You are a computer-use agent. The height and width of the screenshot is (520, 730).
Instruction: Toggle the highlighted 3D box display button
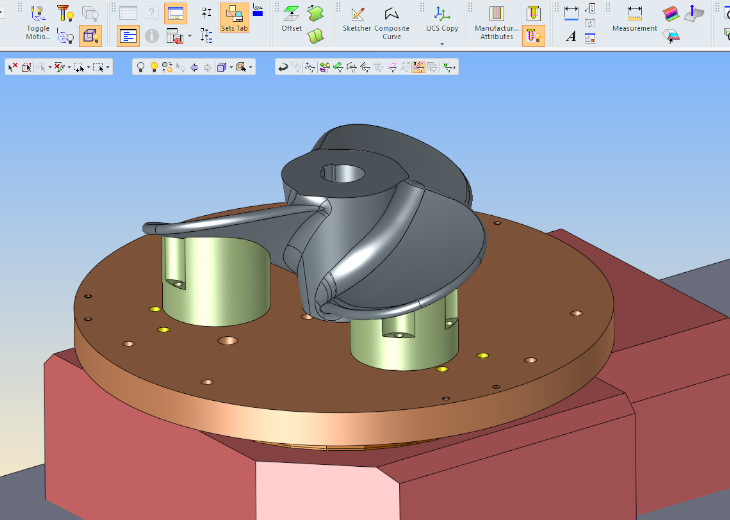point(90,37)
